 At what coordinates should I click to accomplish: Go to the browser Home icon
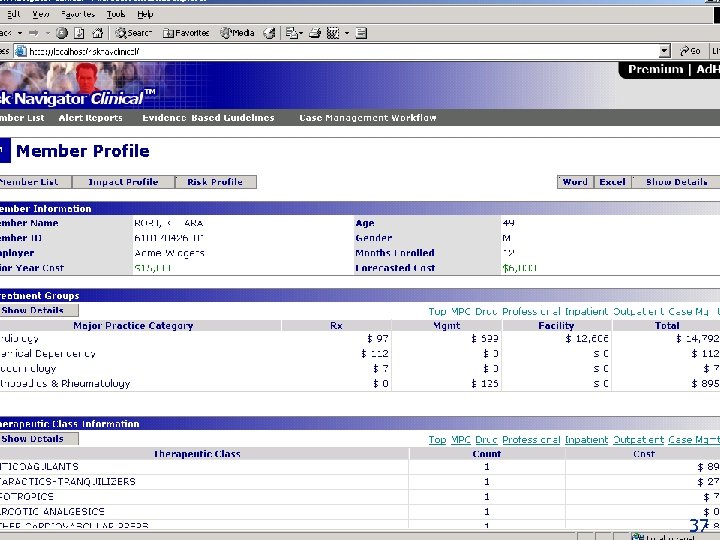coord(97,33)
